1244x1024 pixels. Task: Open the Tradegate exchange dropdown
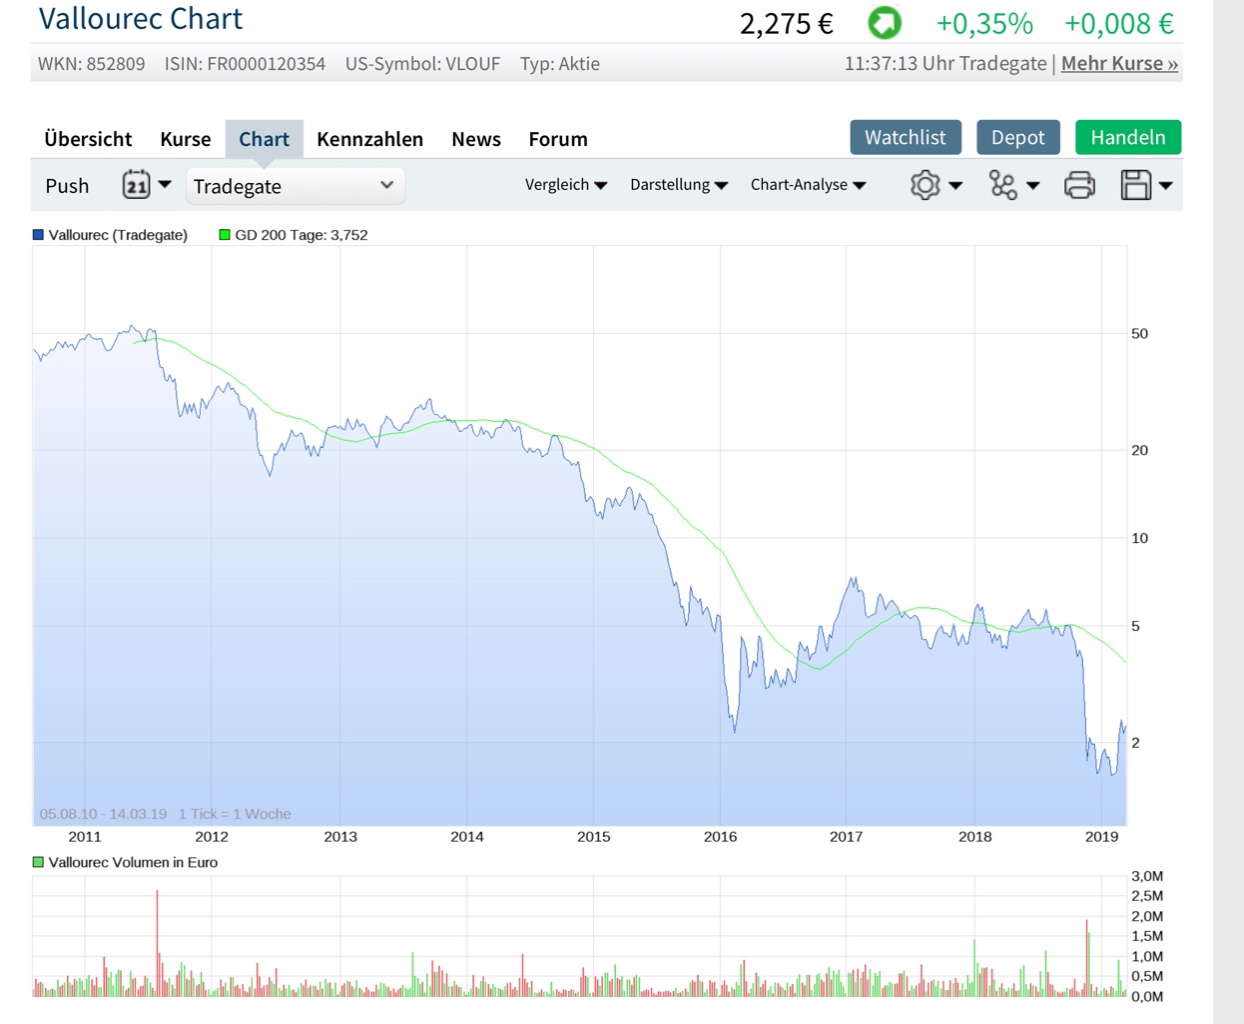tap(294, 186)
